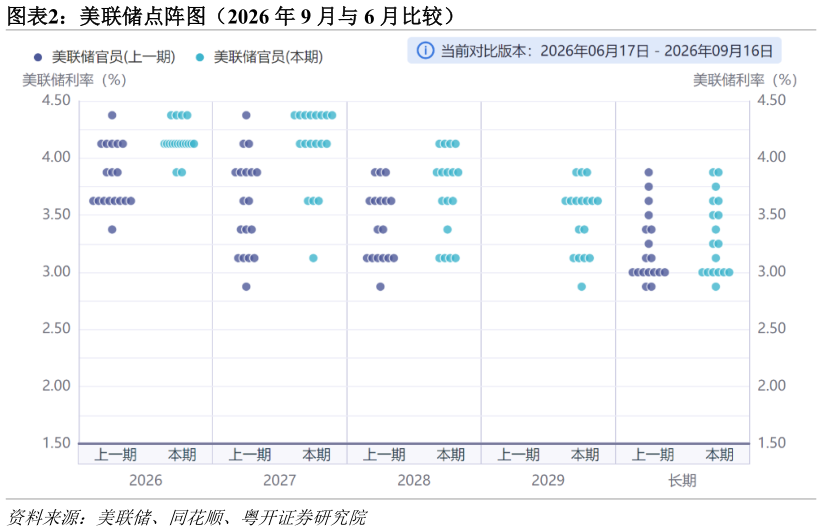Click the lowest teal dot in 2029 本期 column

pos(582,287)
